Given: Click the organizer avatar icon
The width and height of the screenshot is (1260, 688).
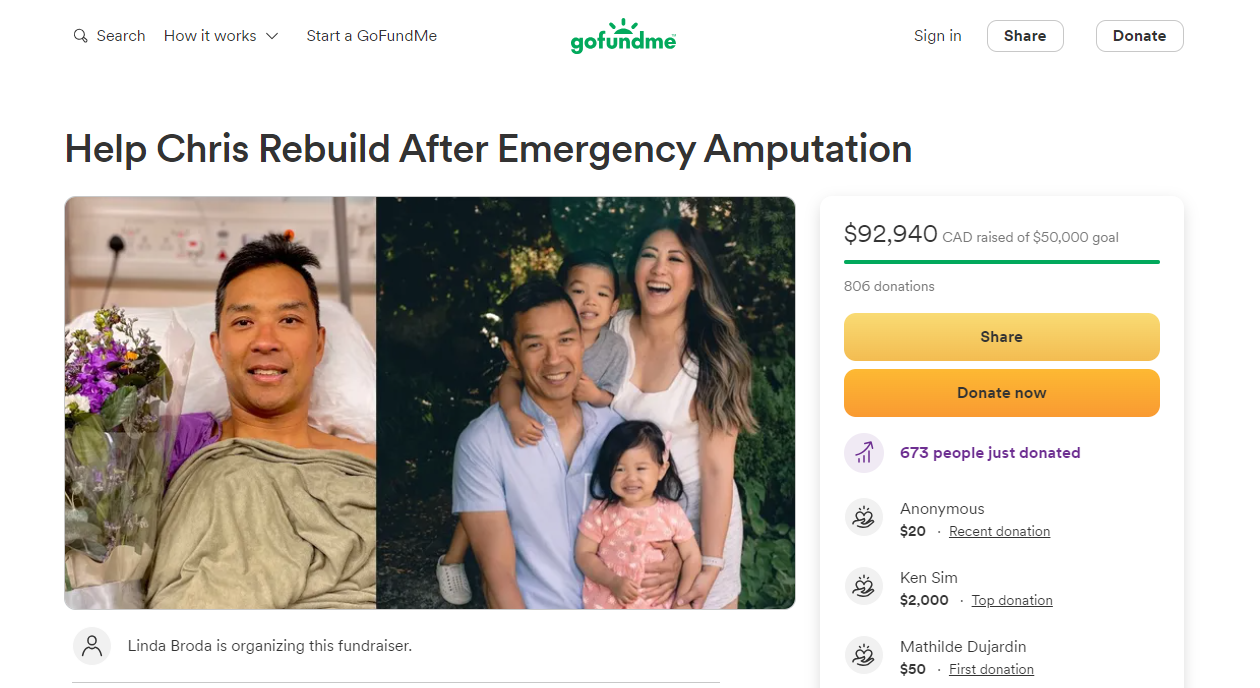Looking at the screenshot, I should pyautogui.click(x=92, y=646).
